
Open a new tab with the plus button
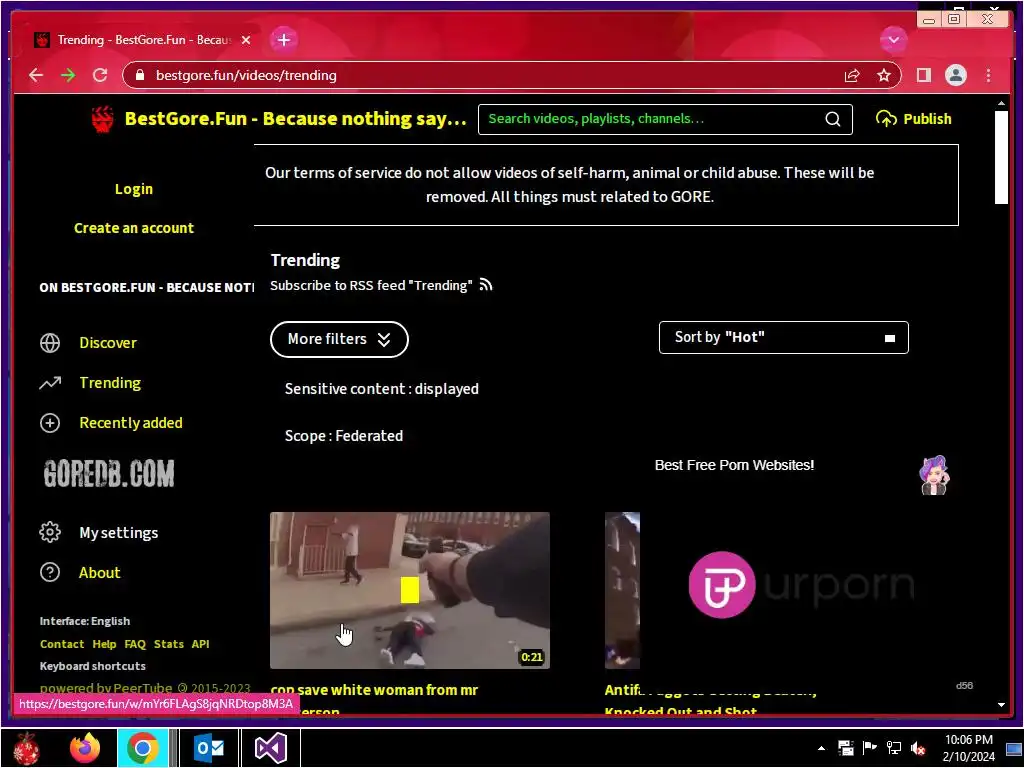(283, 40)
